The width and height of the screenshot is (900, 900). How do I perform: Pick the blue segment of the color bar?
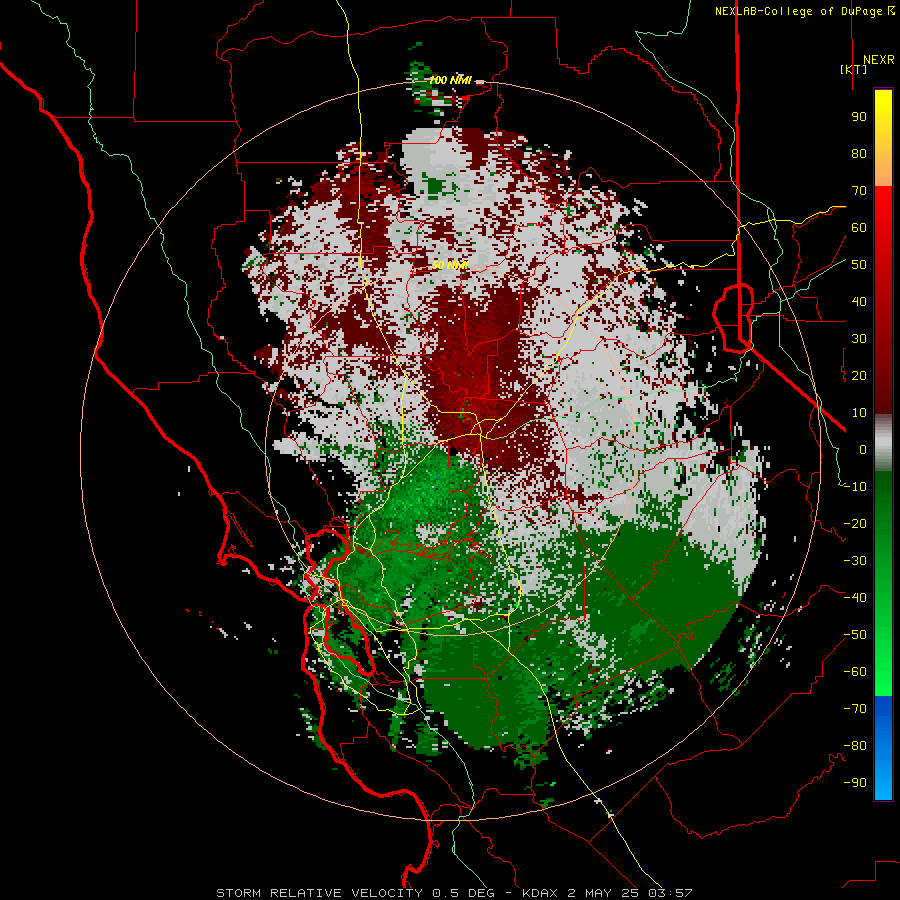pyautogui.click(x=883, y=748)
